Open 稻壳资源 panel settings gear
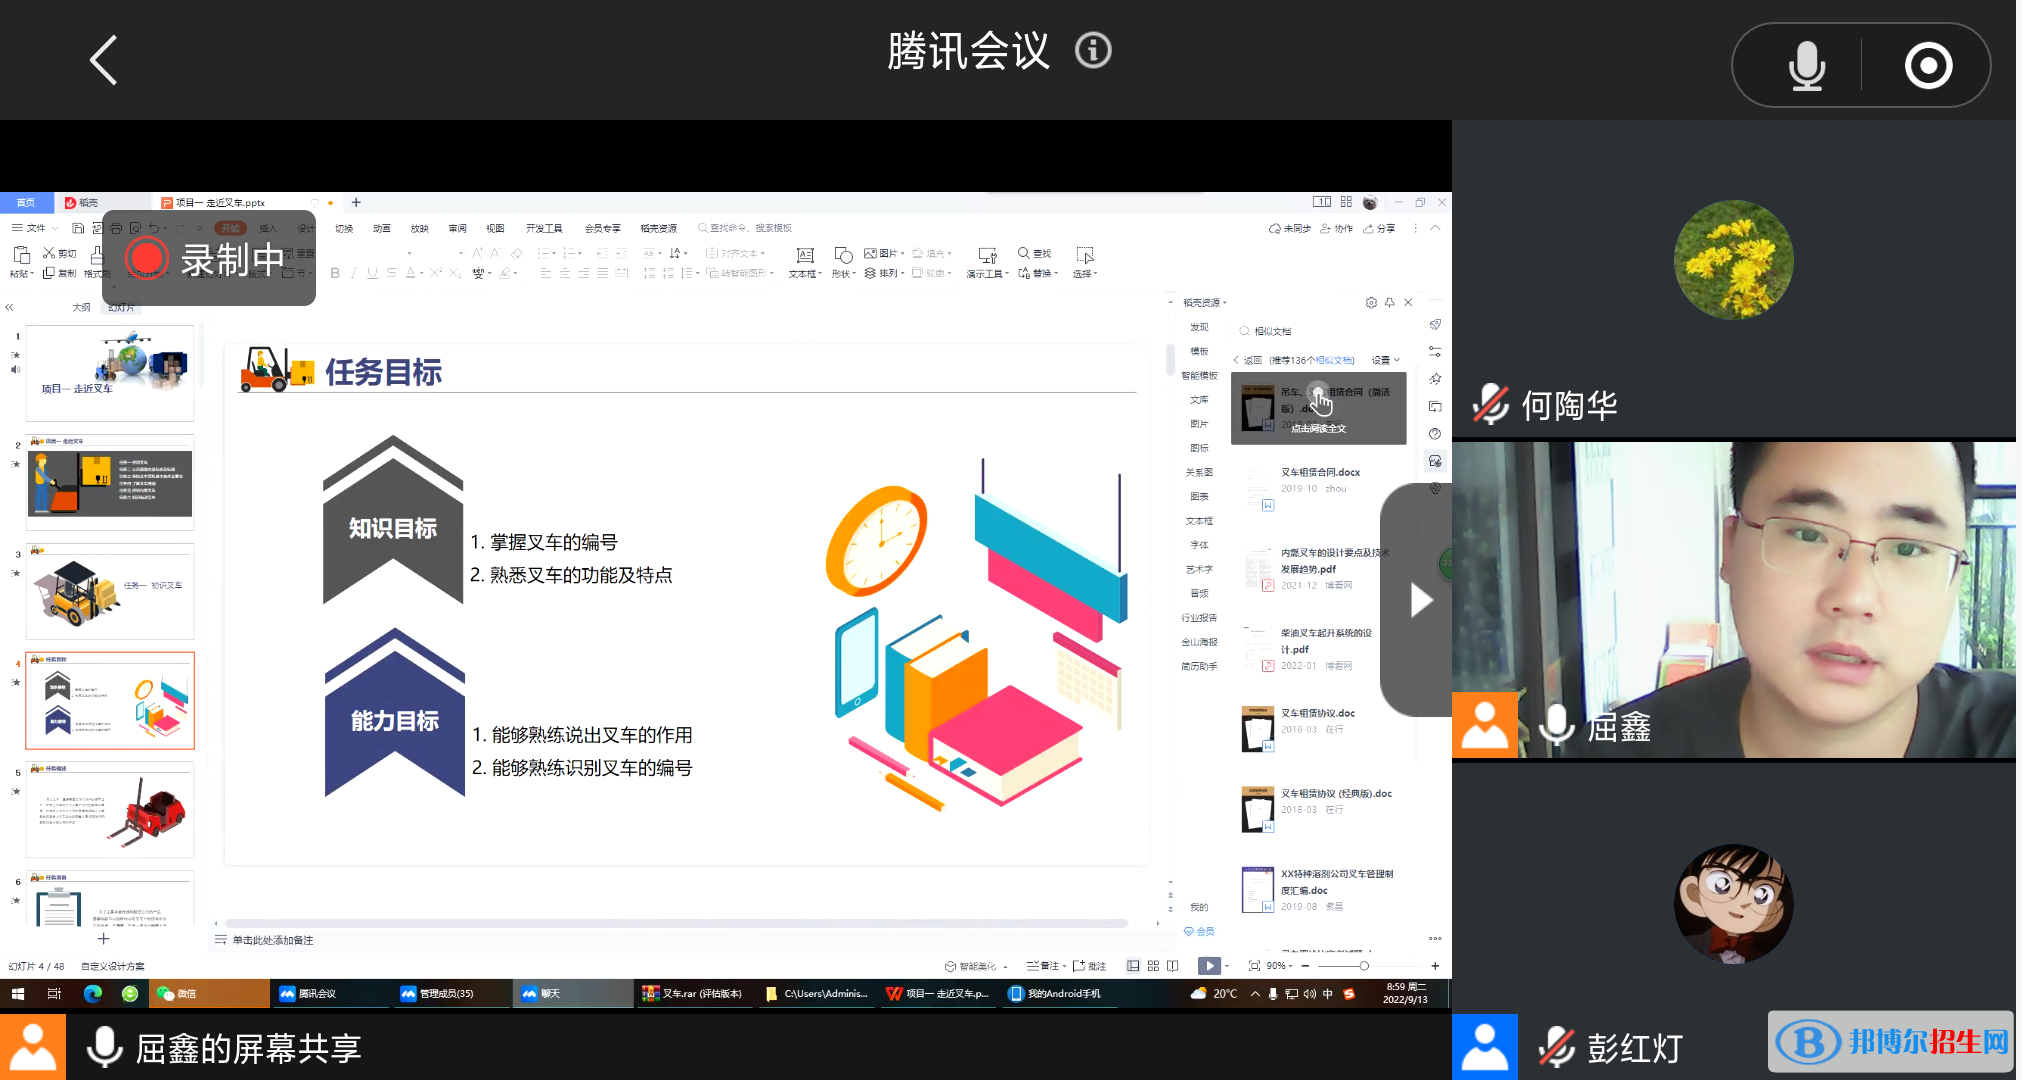This screenshot has height=1083, width=2024. point(1371,302)
